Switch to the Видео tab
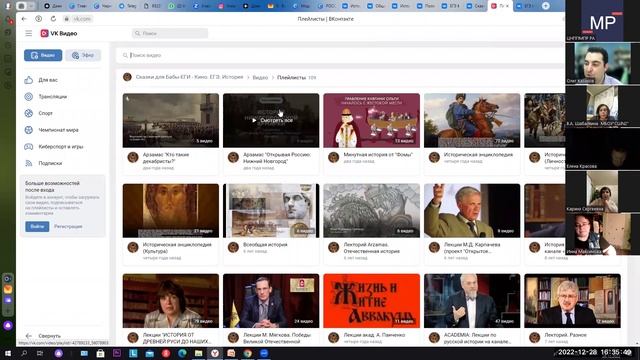Image resolution: width=640 pixels, height=360 pixels. 43,55
